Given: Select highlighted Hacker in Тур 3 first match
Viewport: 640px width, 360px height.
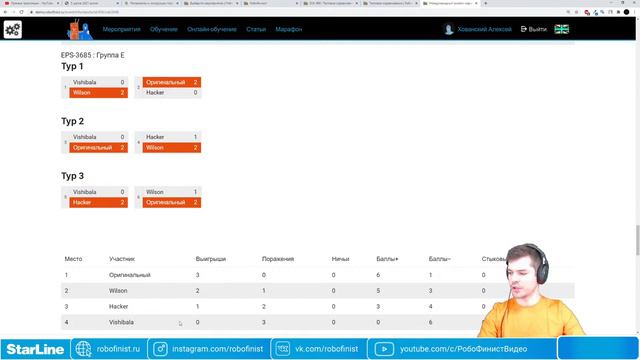Looking at the screenshot, I should (x=98, y=202).
